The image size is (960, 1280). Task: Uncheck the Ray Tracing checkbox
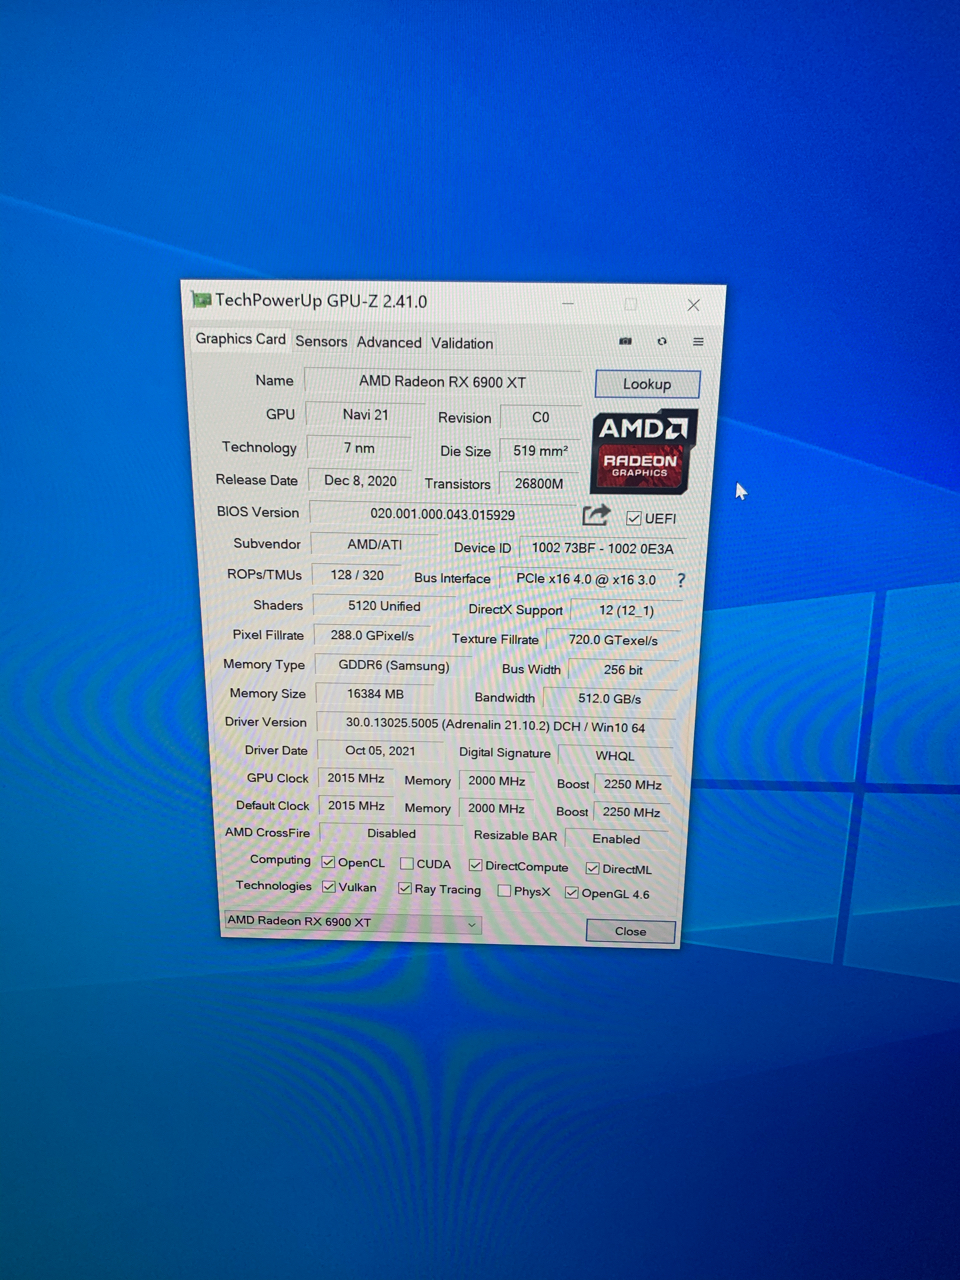point(405,888)
